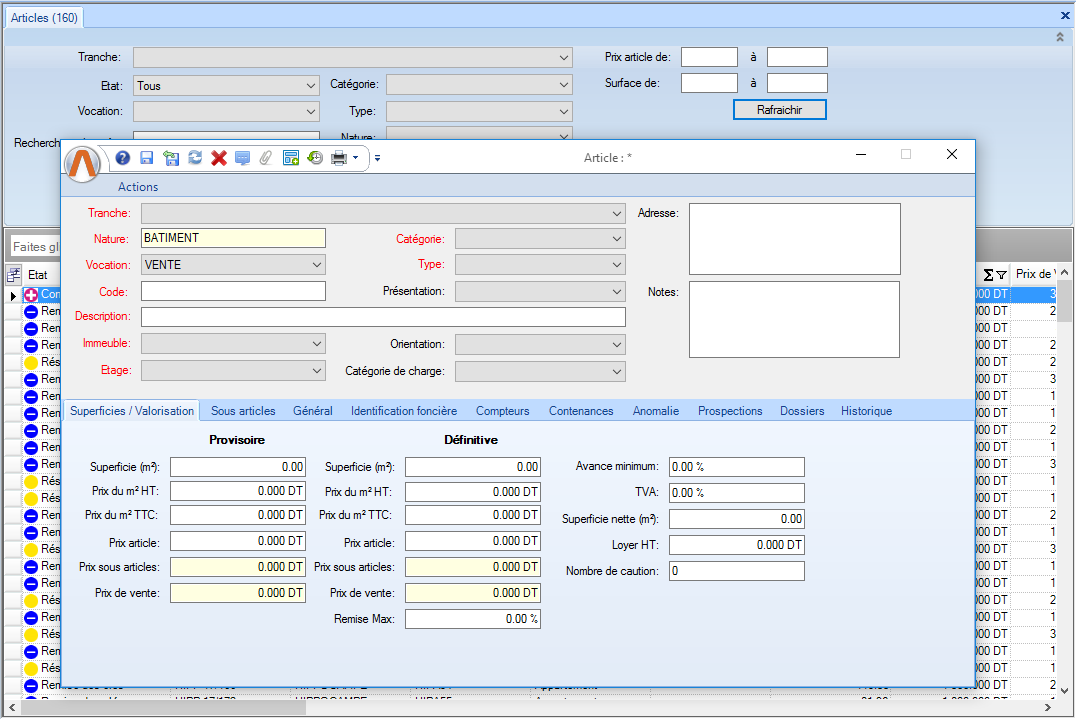Open the paperclip attachments icon
The height and width of the screenshot is (719, 1076).
click(266, 158)
